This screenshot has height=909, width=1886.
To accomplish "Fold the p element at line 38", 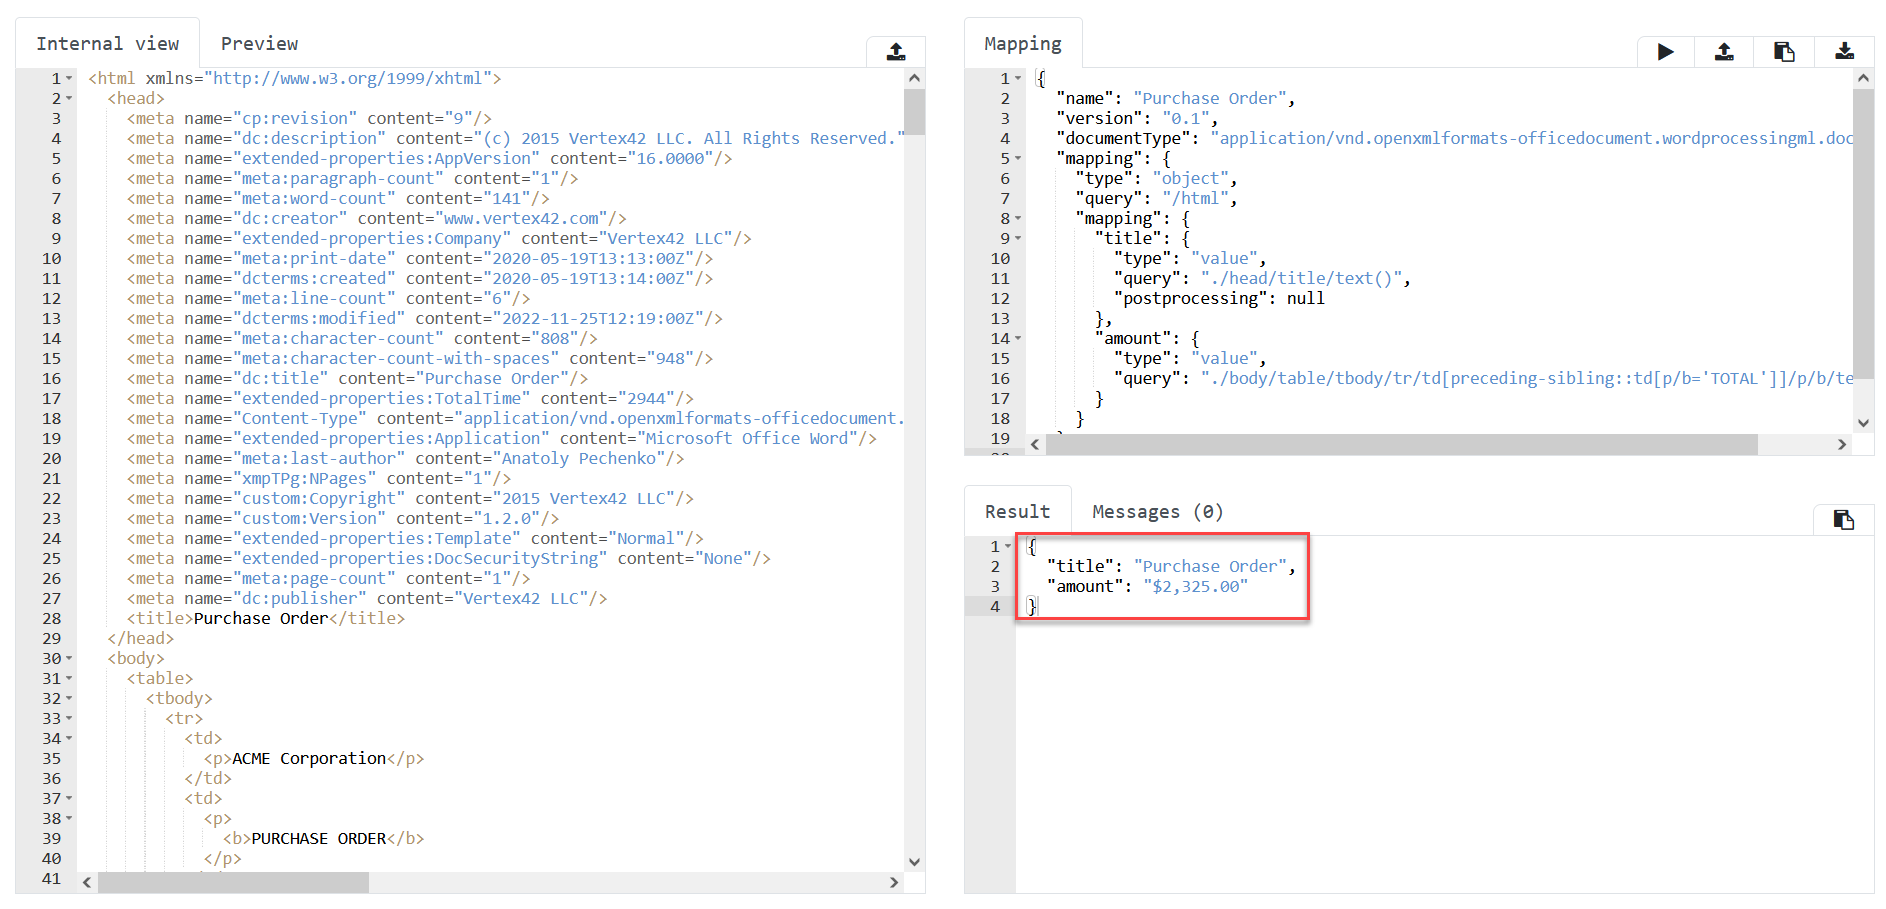I will point(69,818).
